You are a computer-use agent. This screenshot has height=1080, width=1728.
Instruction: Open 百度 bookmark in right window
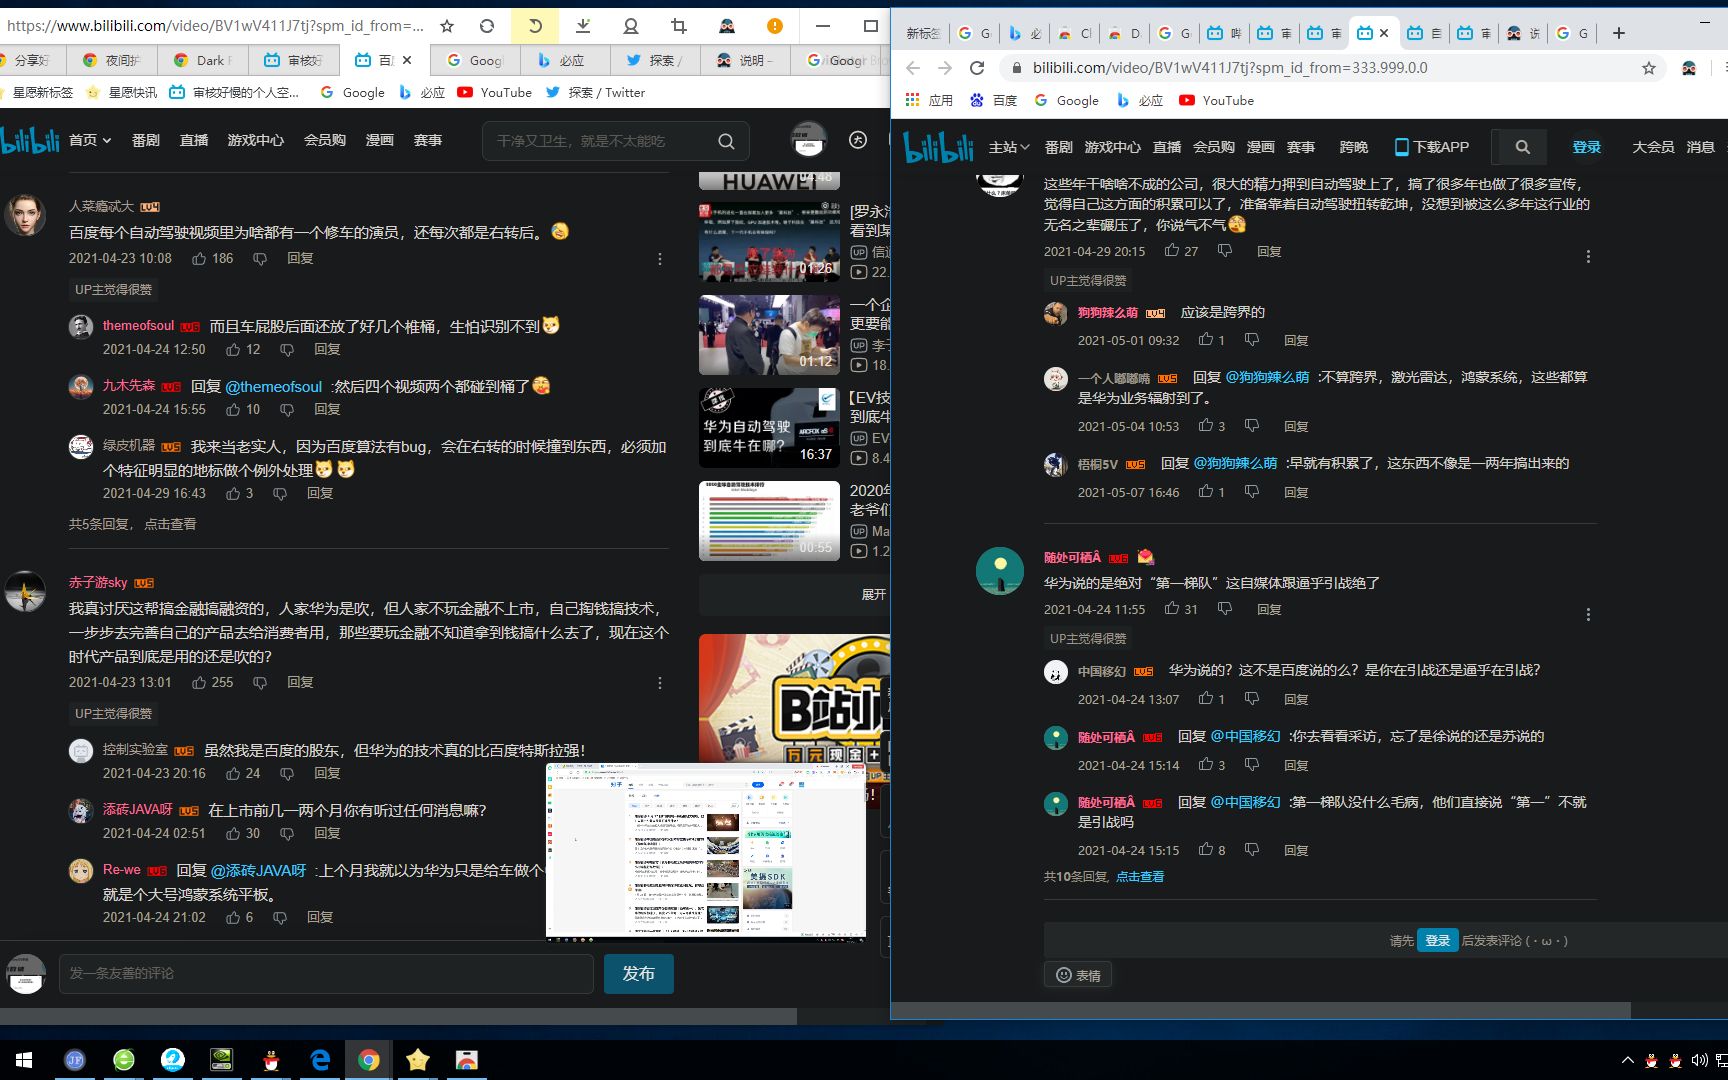pos(993,100)
